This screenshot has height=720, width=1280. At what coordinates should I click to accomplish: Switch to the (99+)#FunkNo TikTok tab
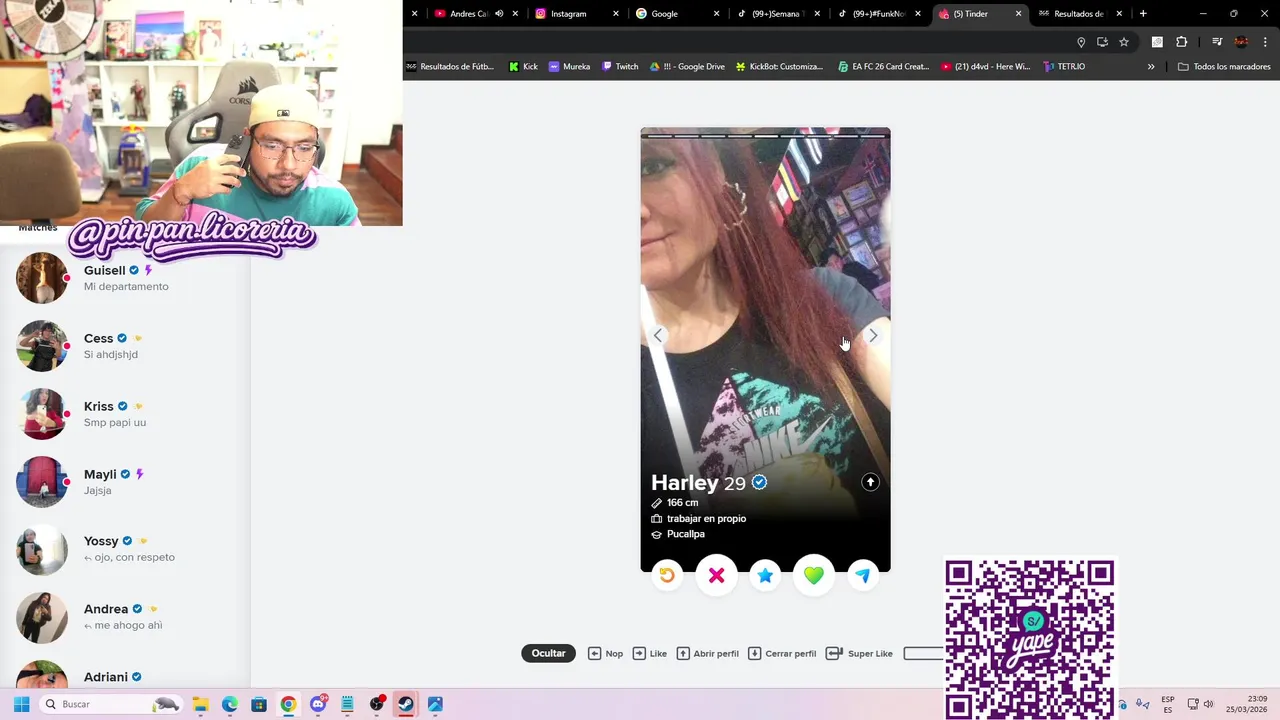coord(878,14)
